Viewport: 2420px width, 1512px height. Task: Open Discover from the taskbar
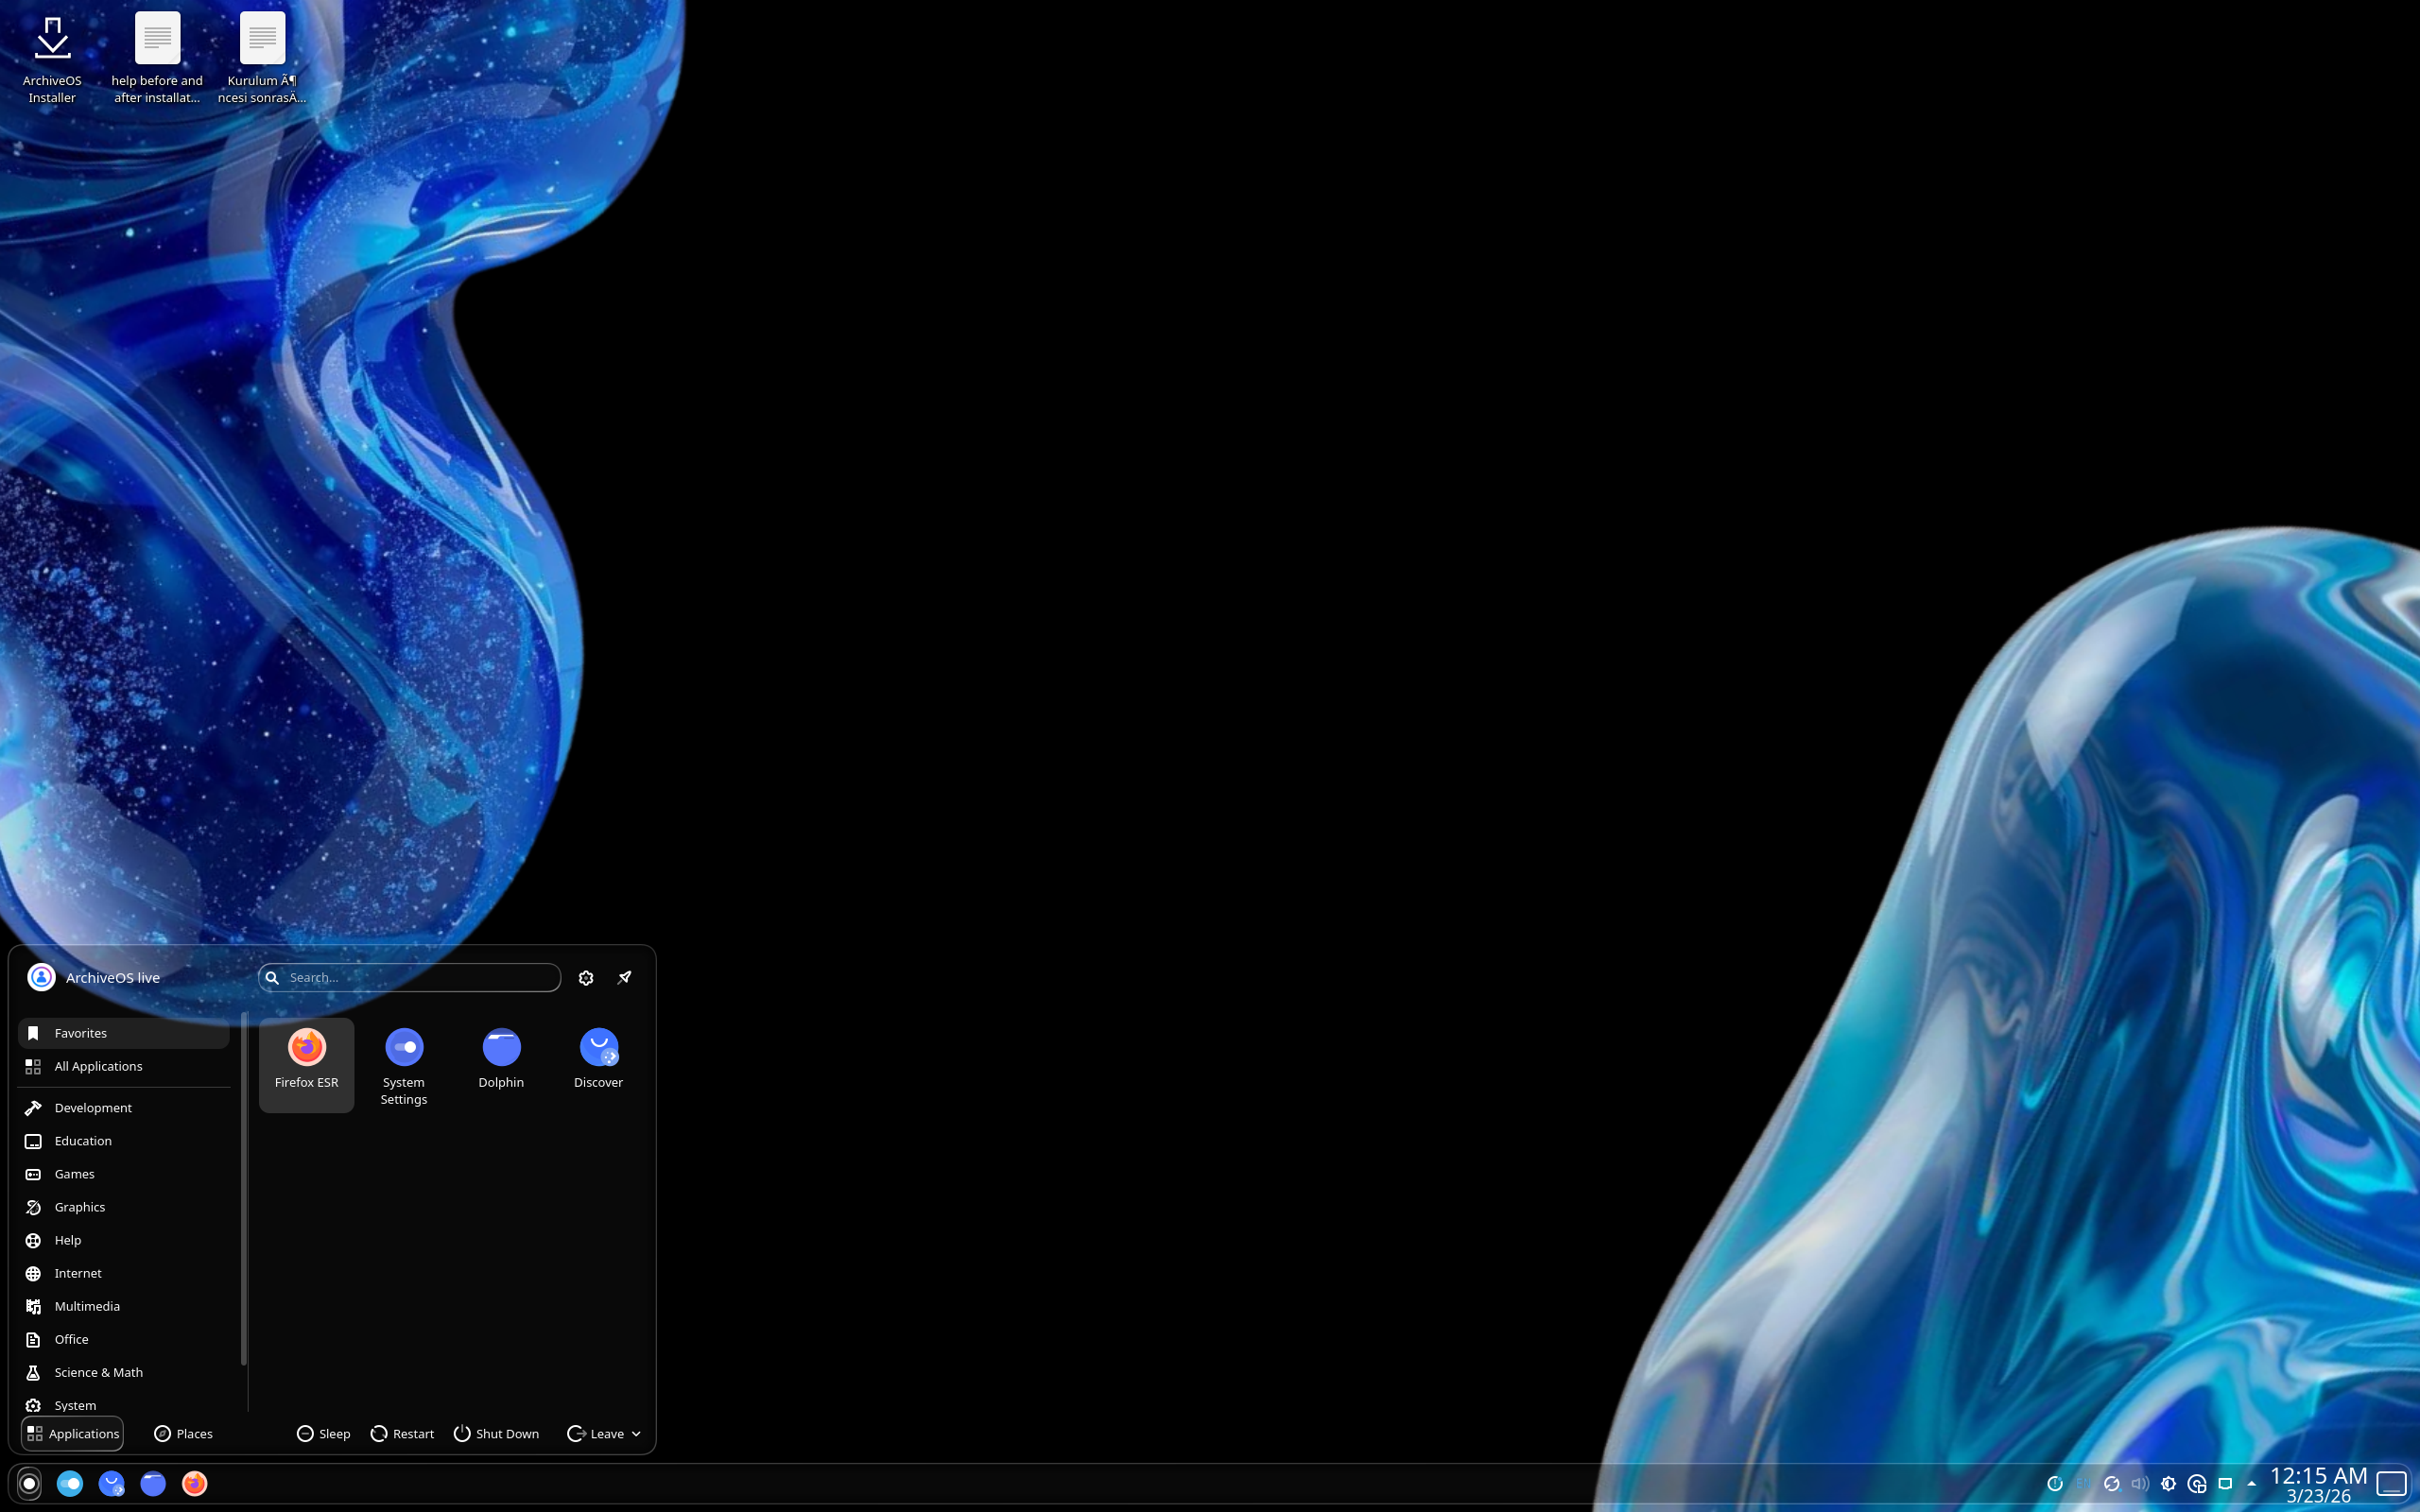(111, 1483)
